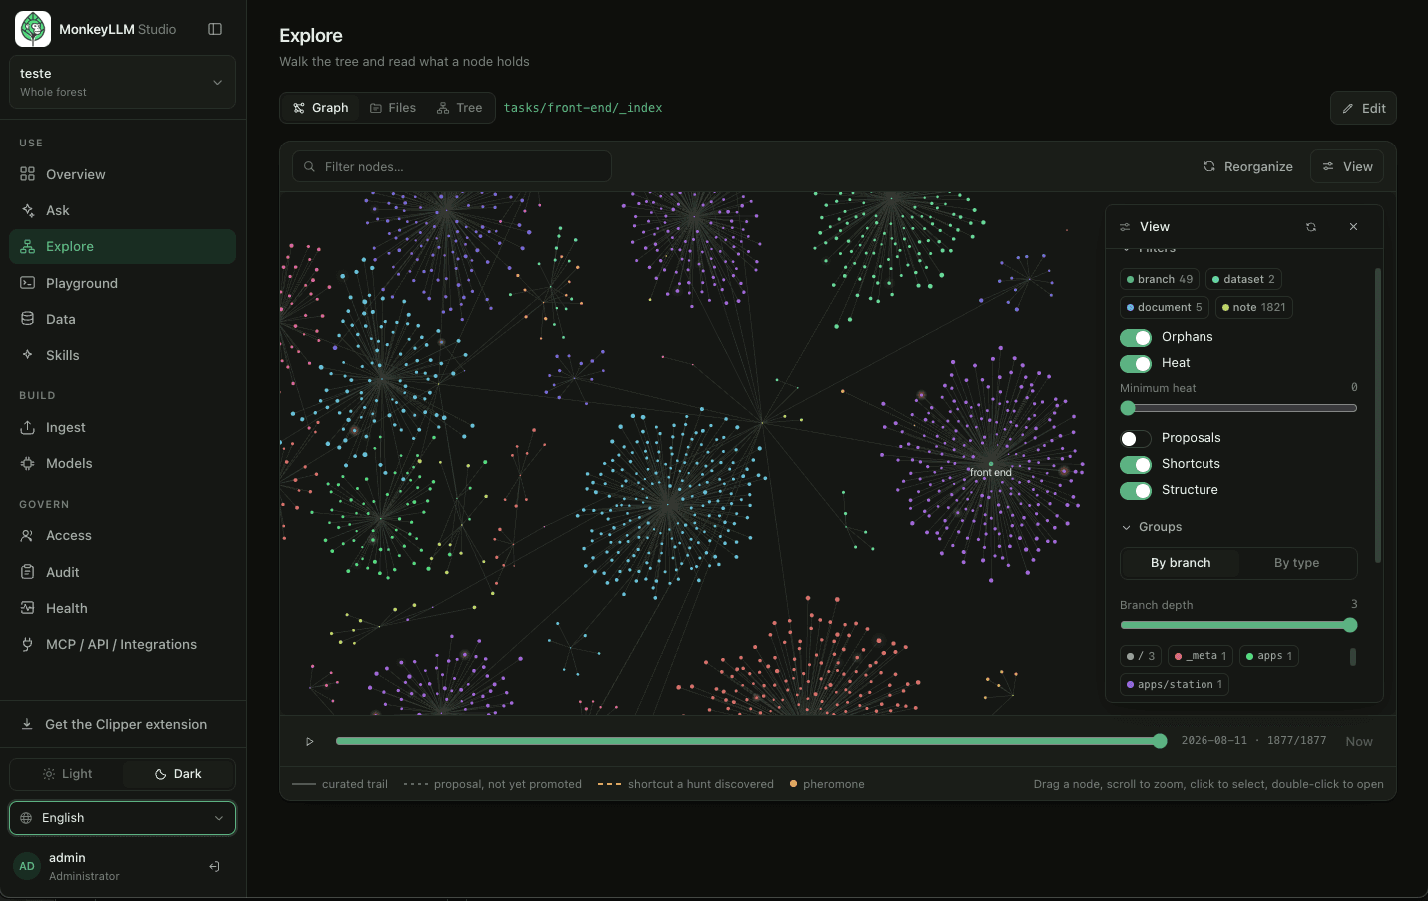Click the Edit button
Screen dimensions: 1428x901
1363,108
